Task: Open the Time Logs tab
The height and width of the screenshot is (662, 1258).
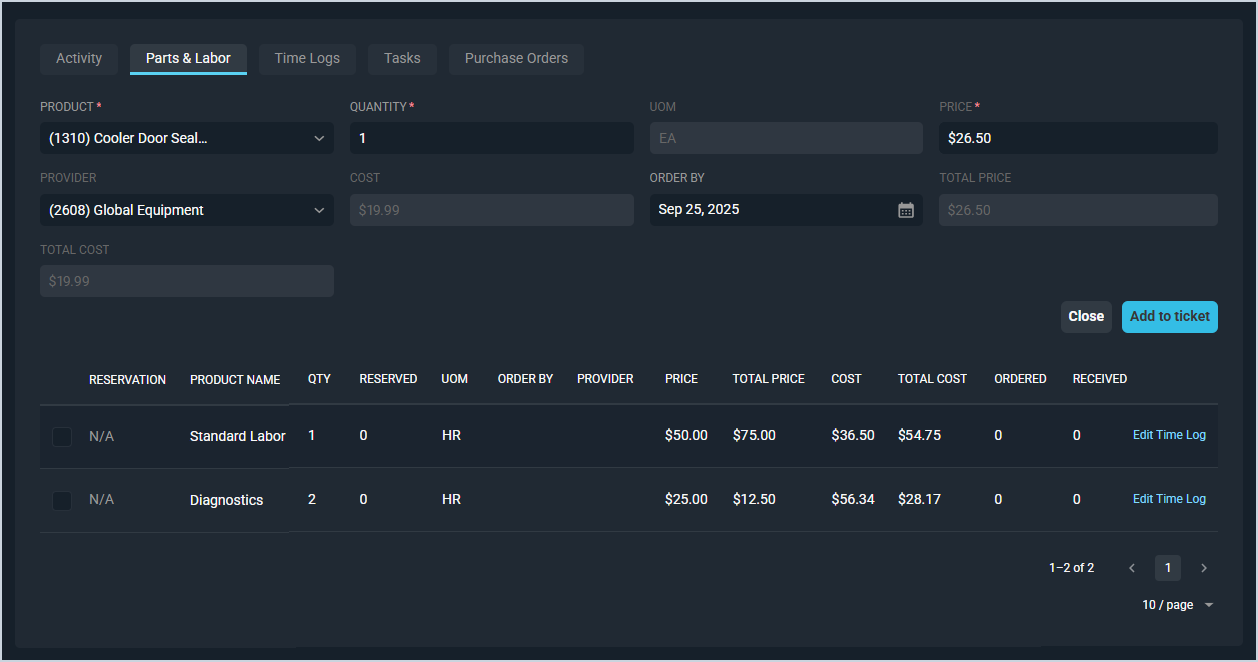Action: point(307,59)
